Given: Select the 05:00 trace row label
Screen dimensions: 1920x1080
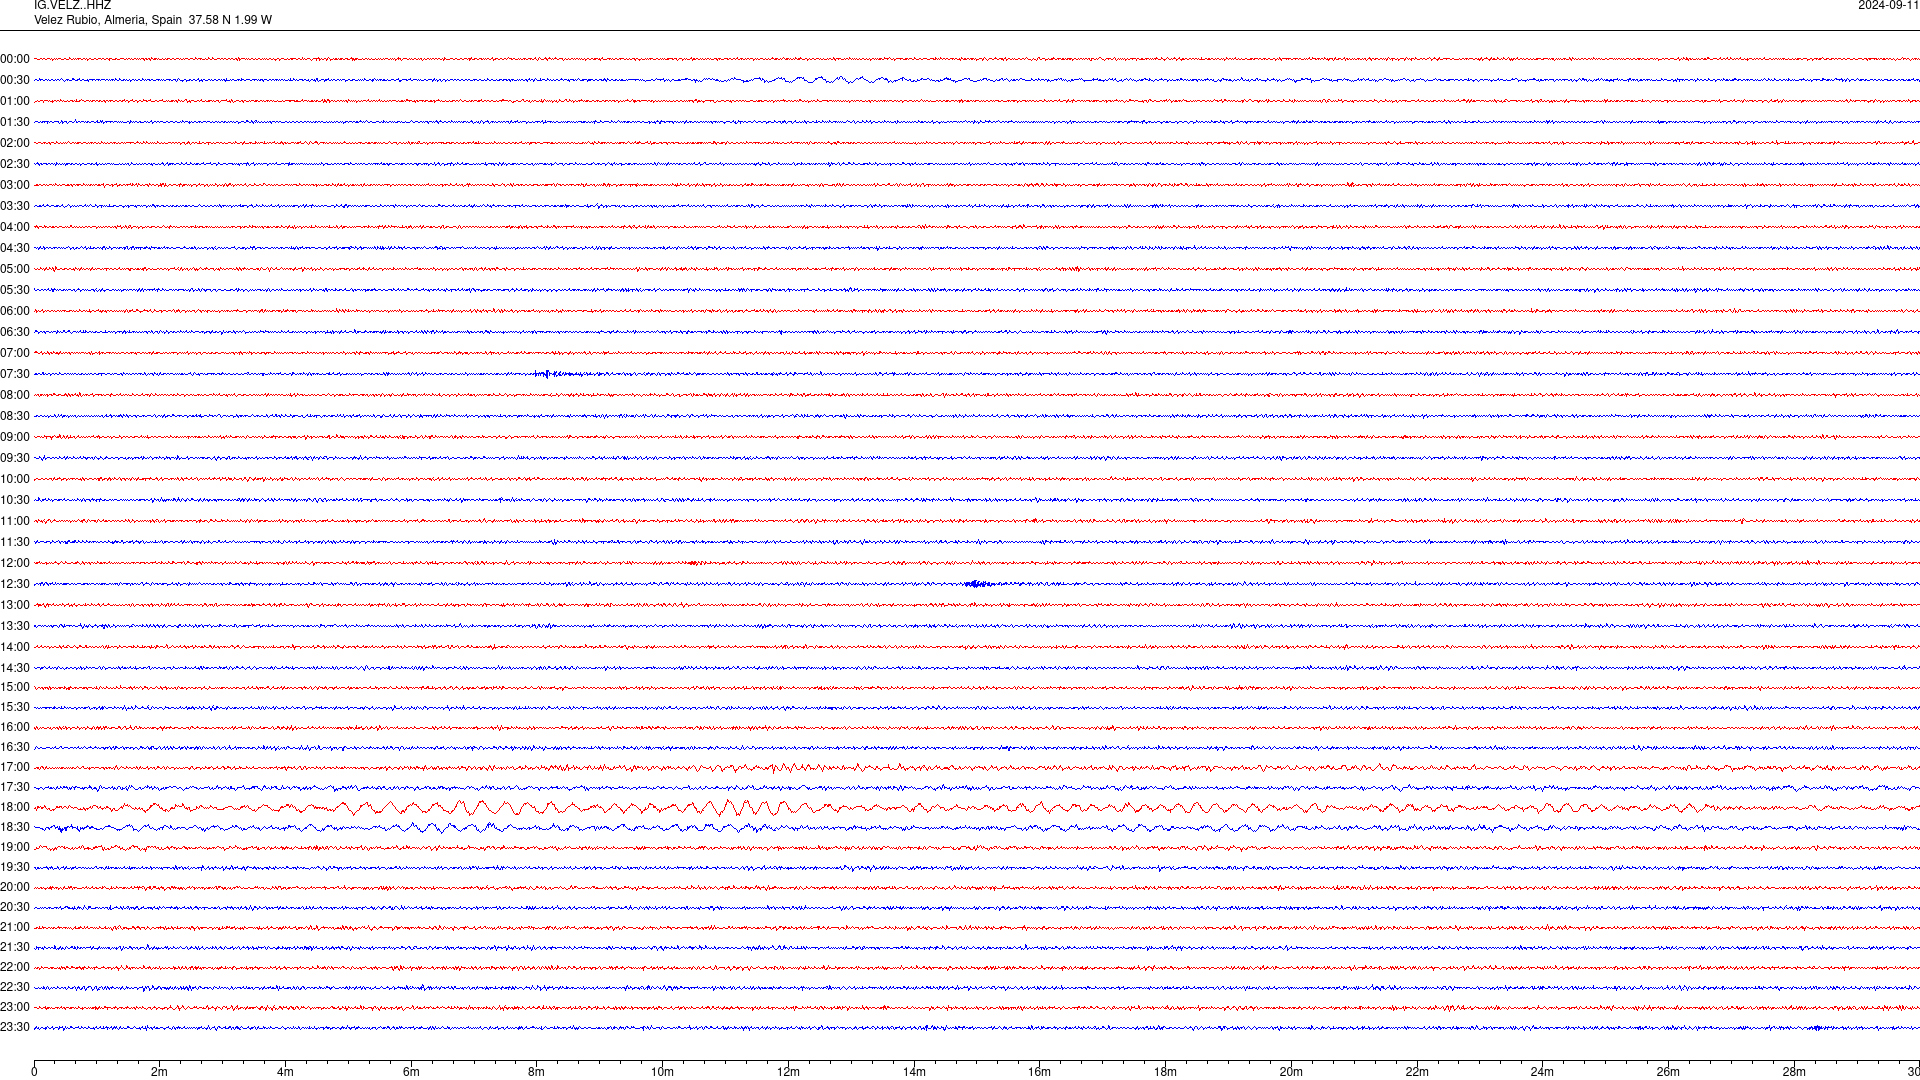Looking at the screenshot, I should point(15,269).
